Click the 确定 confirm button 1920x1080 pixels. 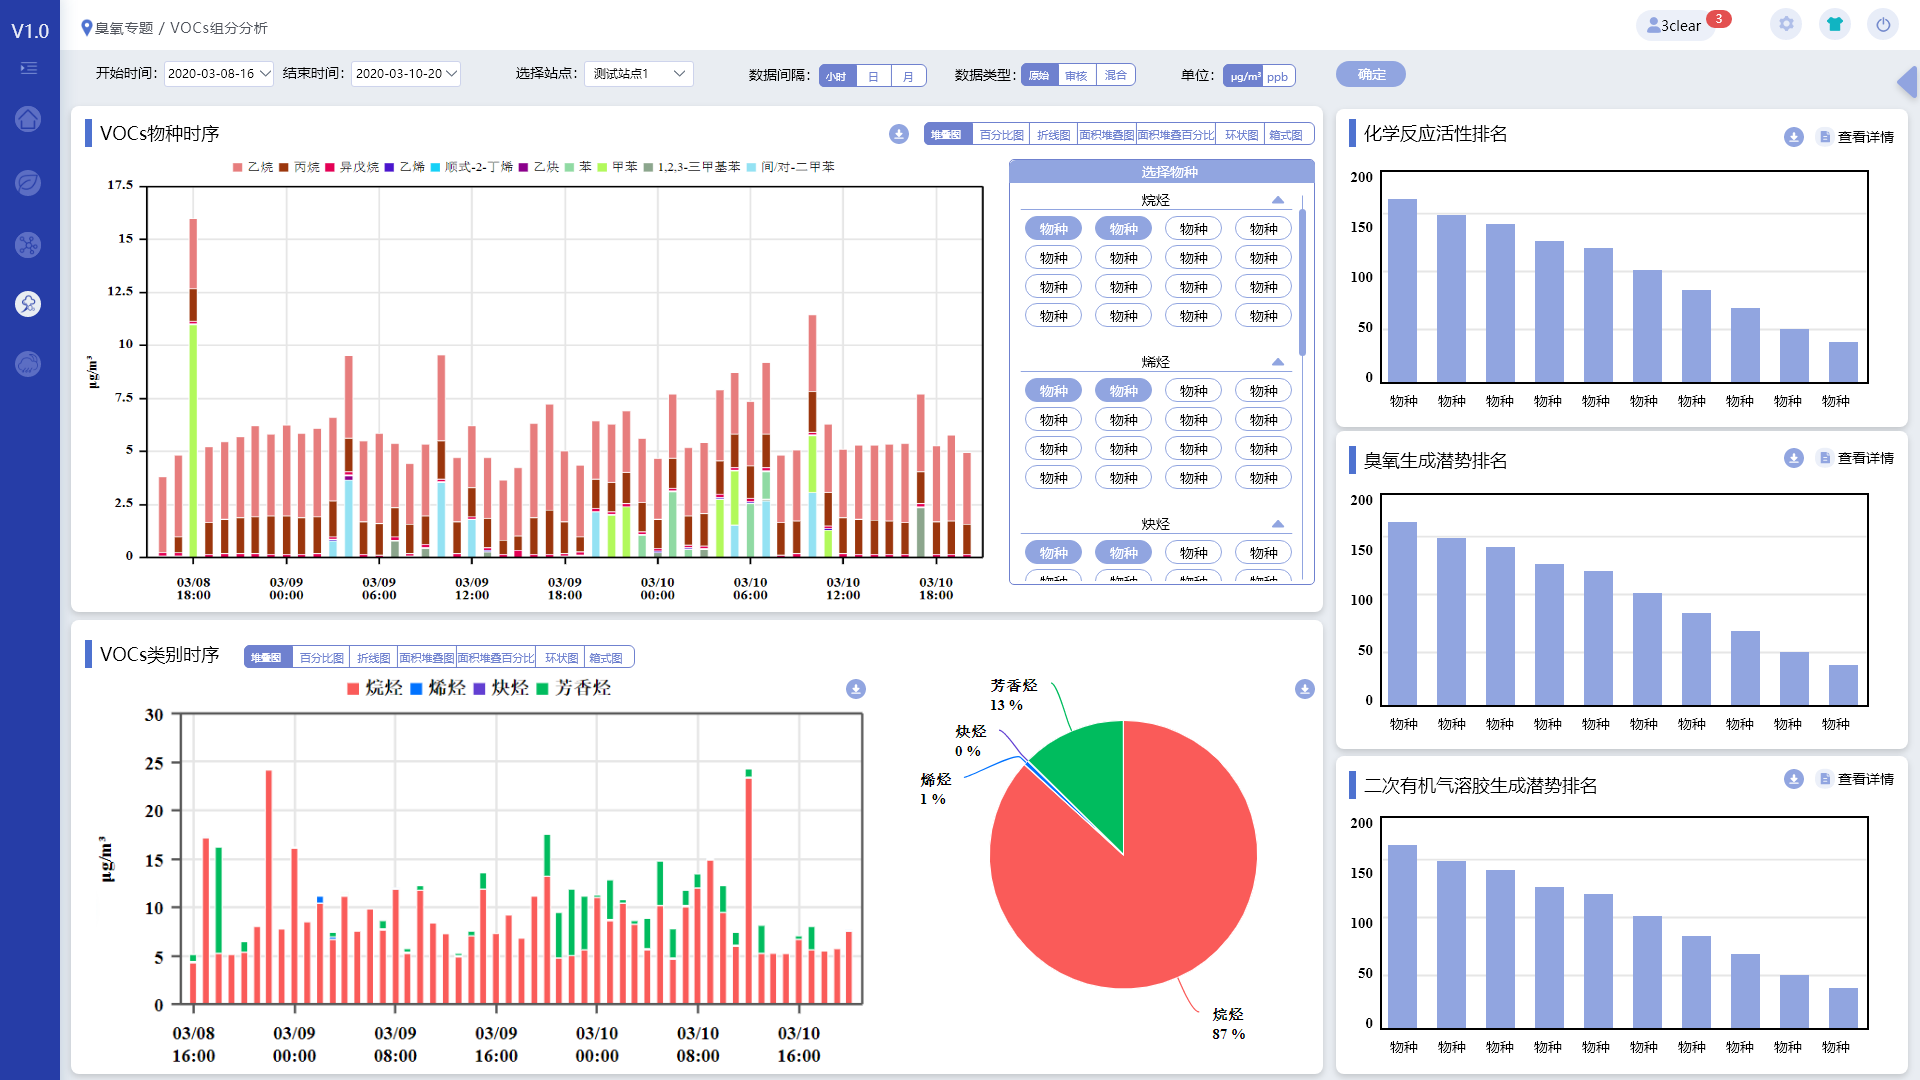pos(1371,74)
